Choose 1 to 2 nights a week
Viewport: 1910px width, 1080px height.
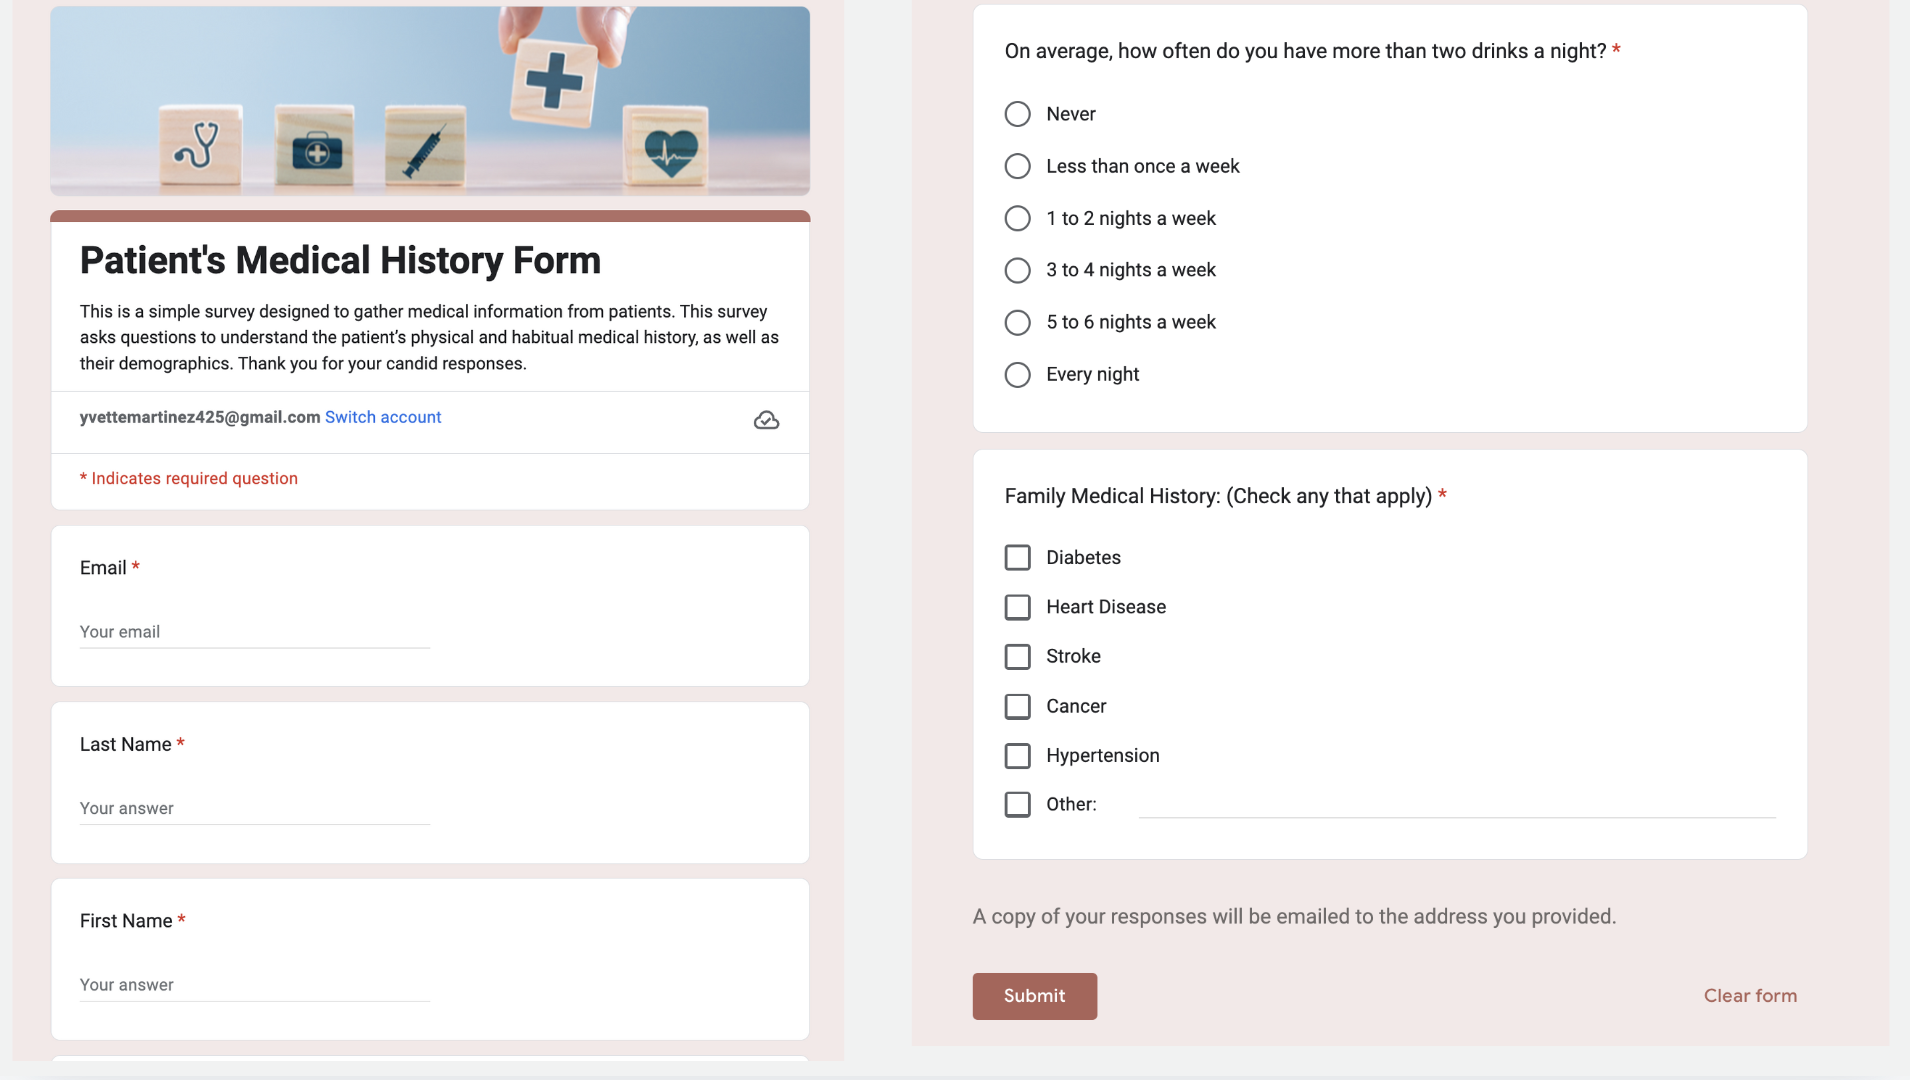coord(1017,218)
